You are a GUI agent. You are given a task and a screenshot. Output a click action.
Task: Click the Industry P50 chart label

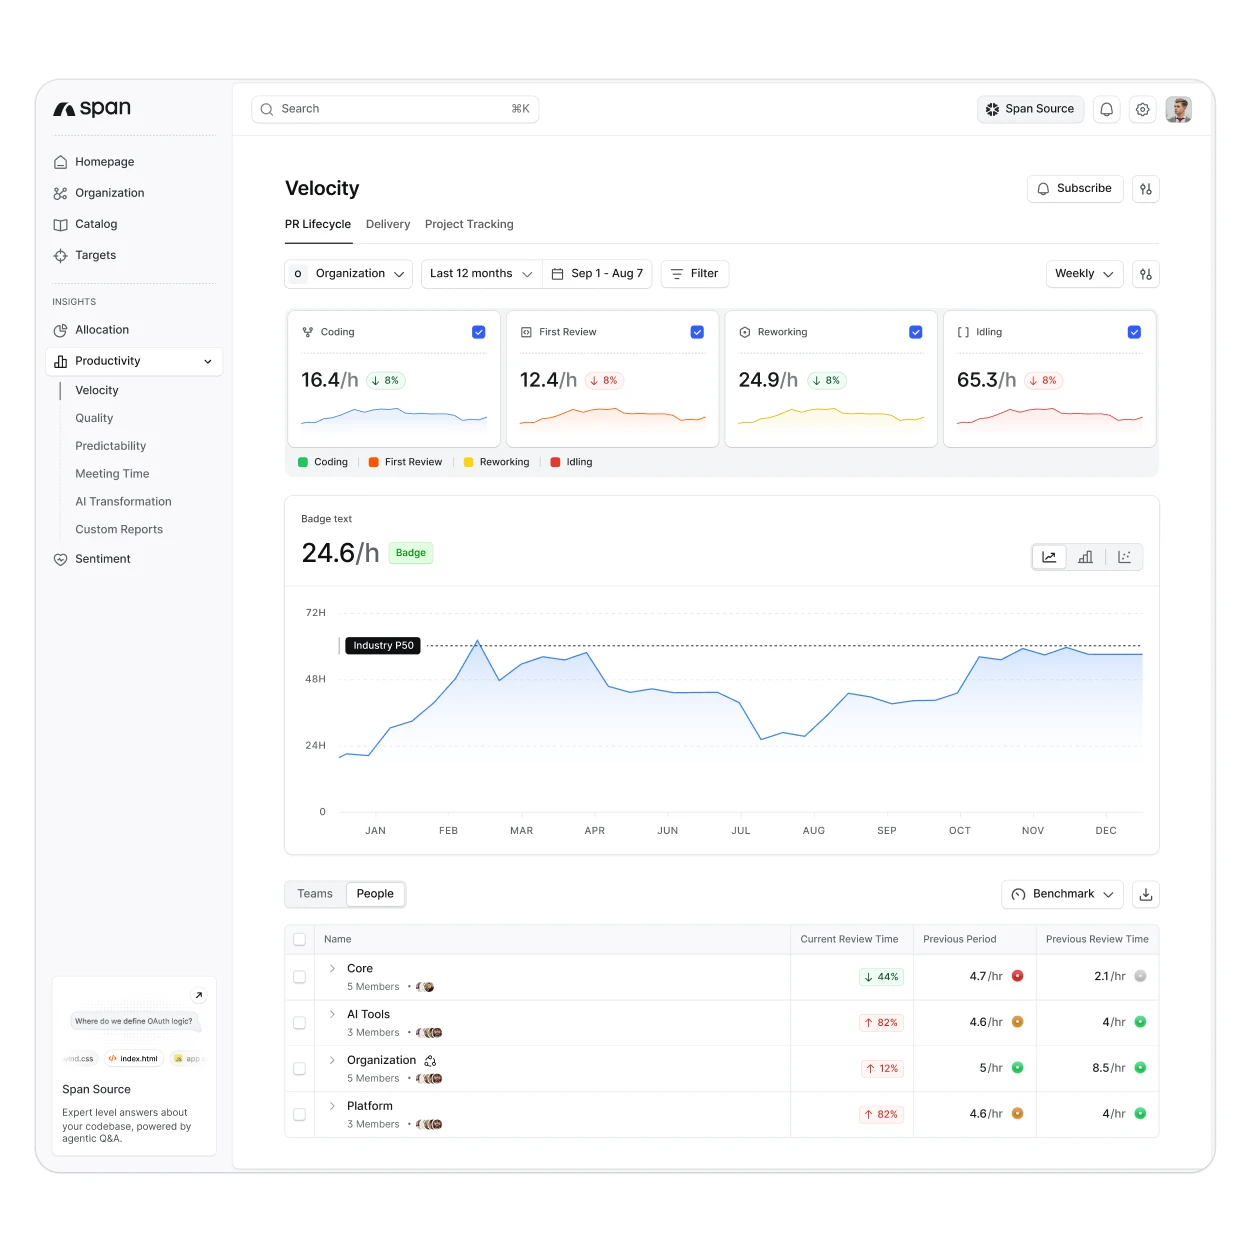click(x=383, y=646)
